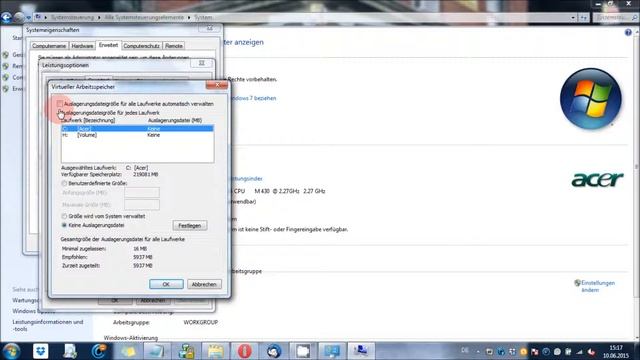Open the help question mark icon
This screenshot has height=360, width=640.
pos(628,33)
